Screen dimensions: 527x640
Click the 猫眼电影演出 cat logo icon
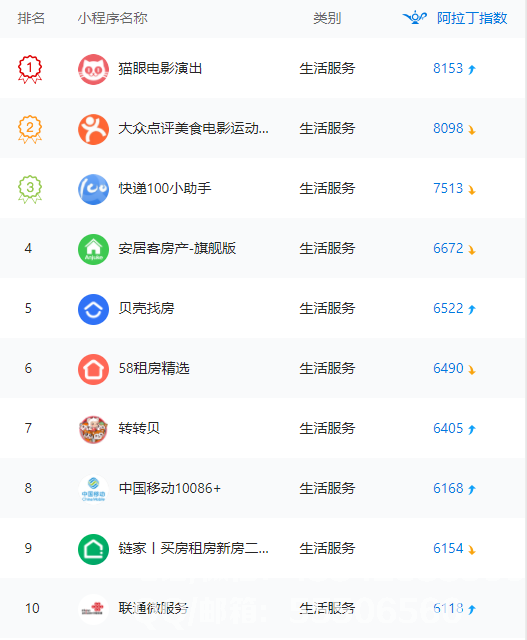pos(93,69)
